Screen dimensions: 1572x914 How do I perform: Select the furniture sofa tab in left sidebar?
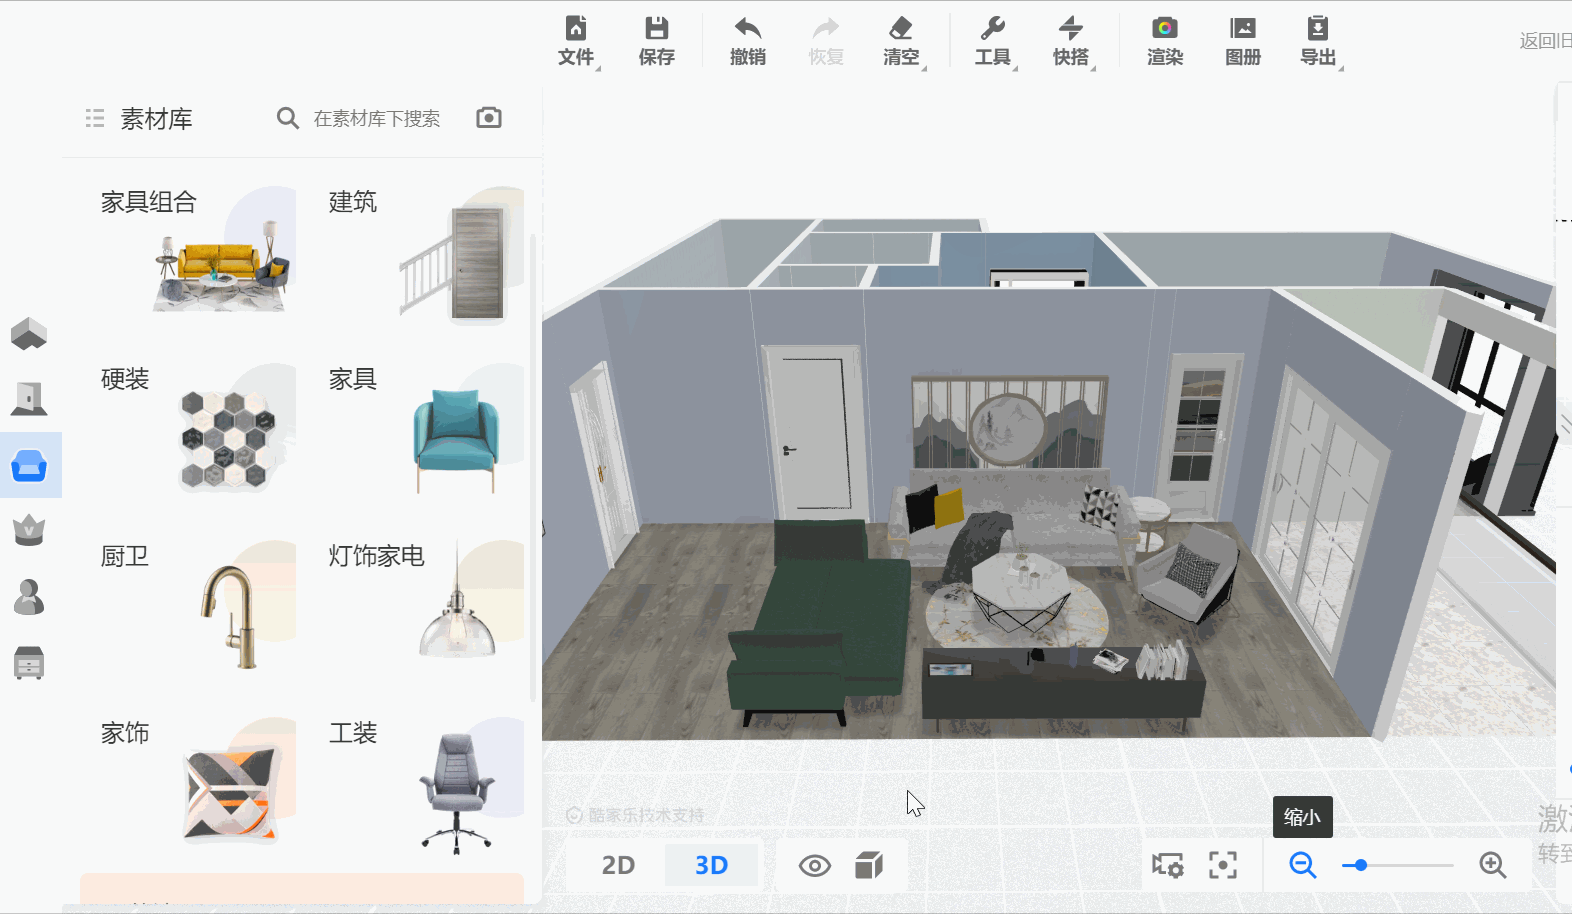coord(29,465)
